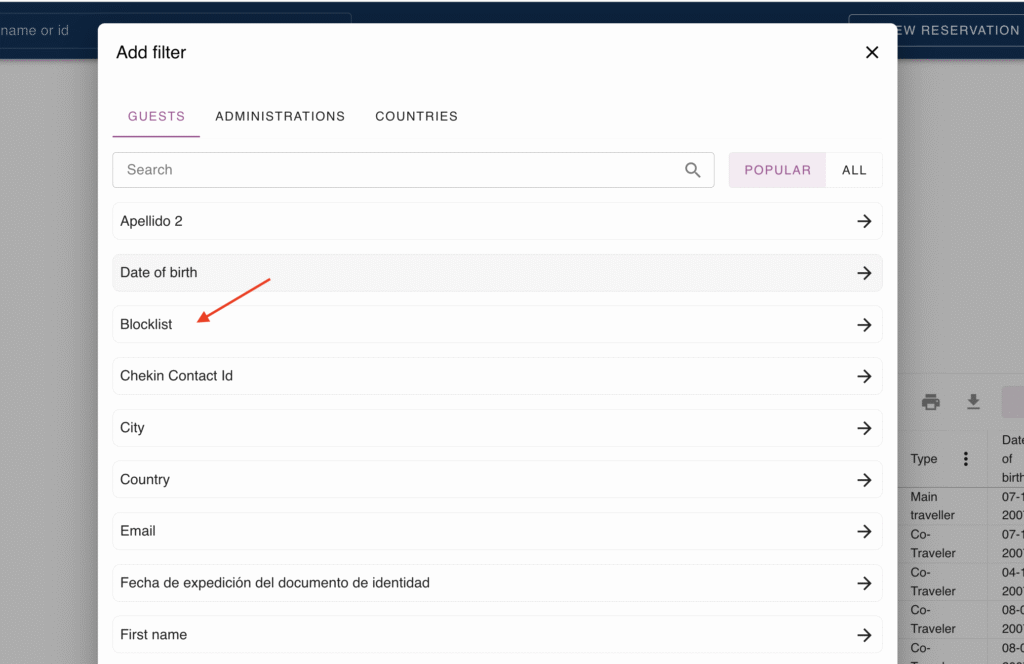Click the arrow on the Blocklist row
1024x664 pixels.
864,325
